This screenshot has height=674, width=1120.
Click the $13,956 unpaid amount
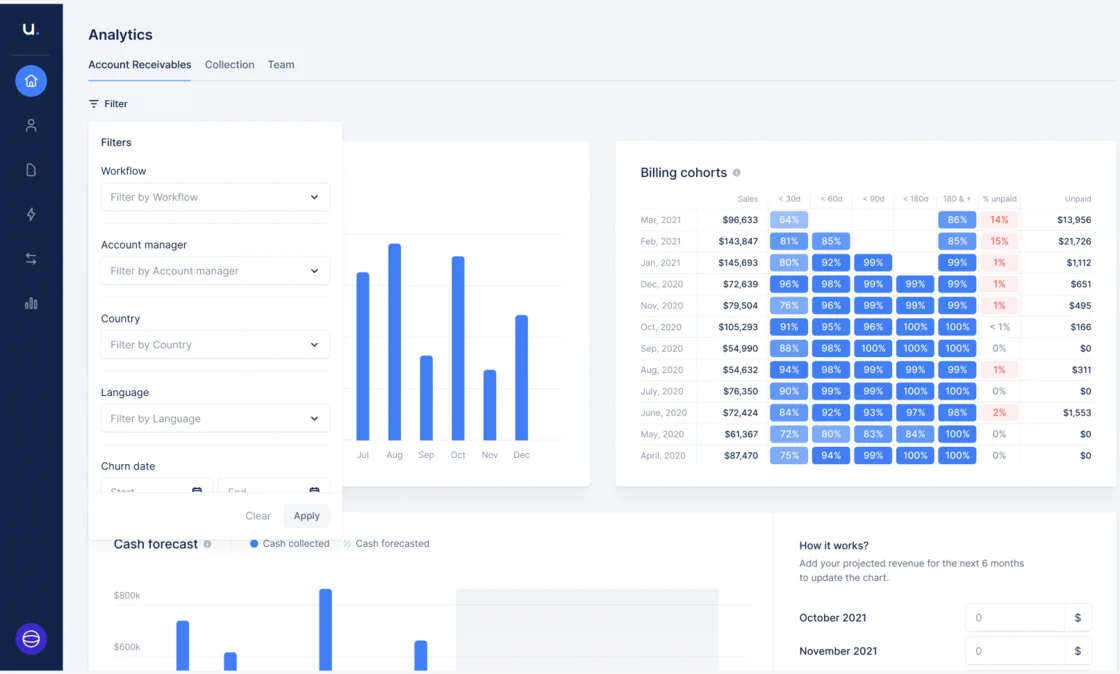[x=1074, y=220]
